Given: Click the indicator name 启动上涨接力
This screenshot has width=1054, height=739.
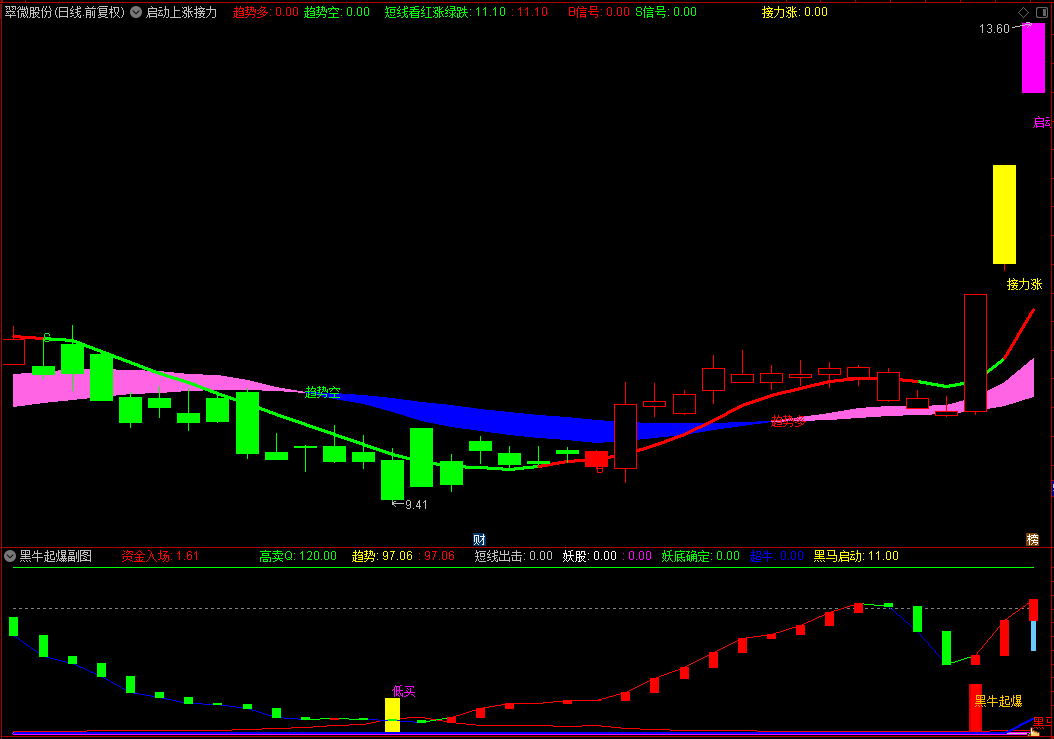Looking at the screenshot, I should [x=181, y=12].
